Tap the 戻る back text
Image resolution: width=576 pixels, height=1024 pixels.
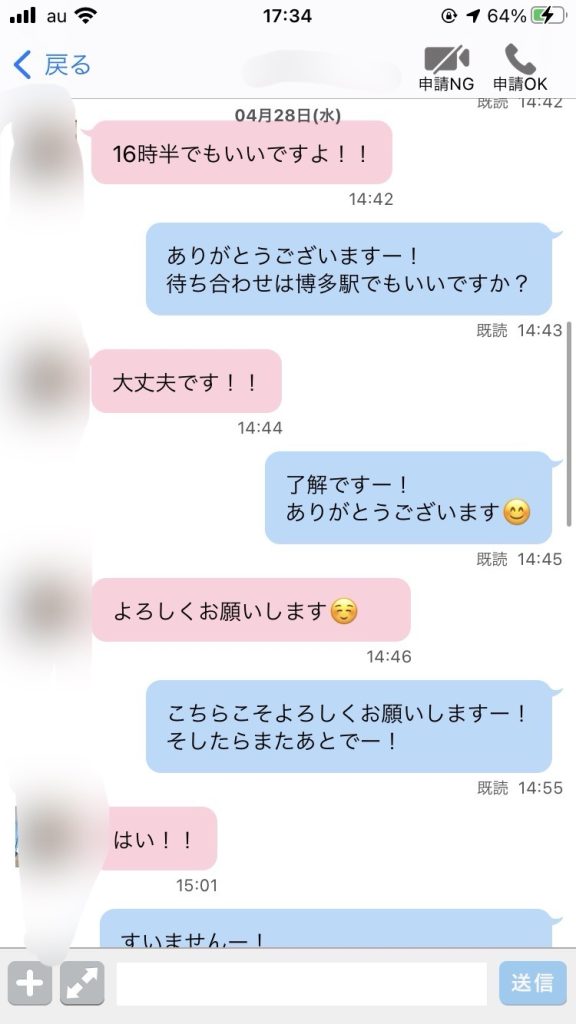point(67,65)
